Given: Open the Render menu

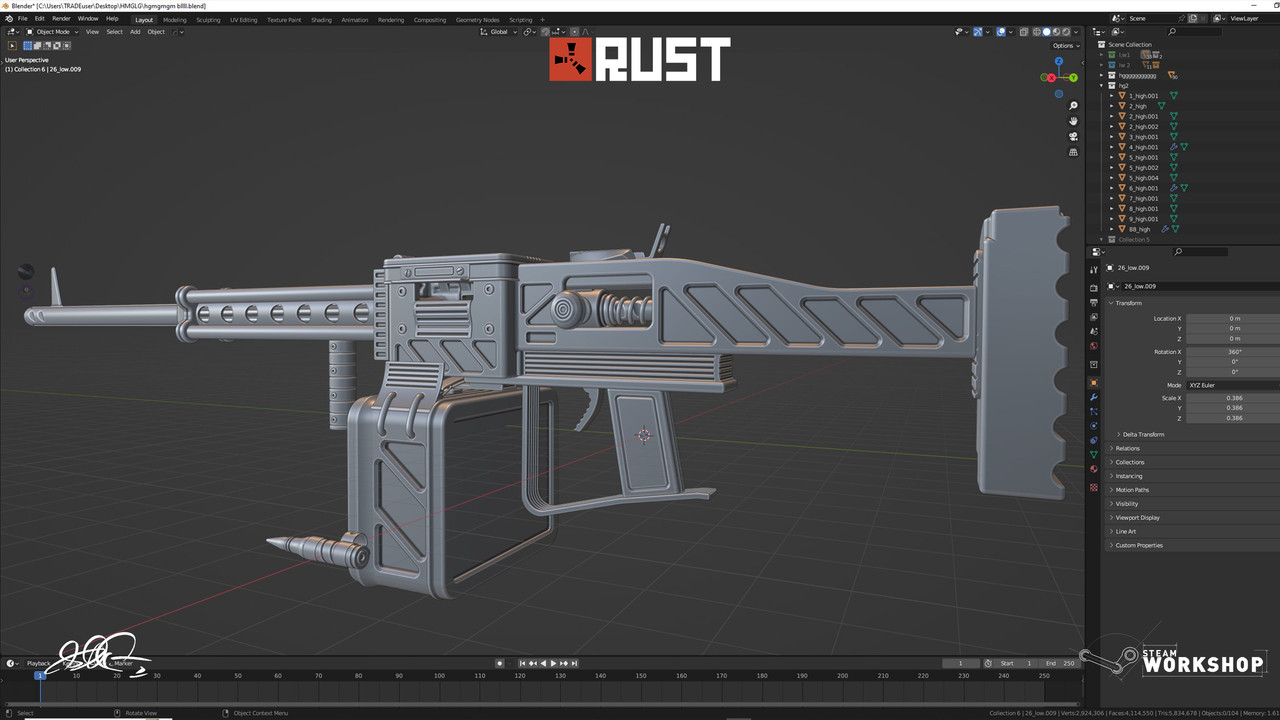Looking at the screenshot, I should point(61,19).
